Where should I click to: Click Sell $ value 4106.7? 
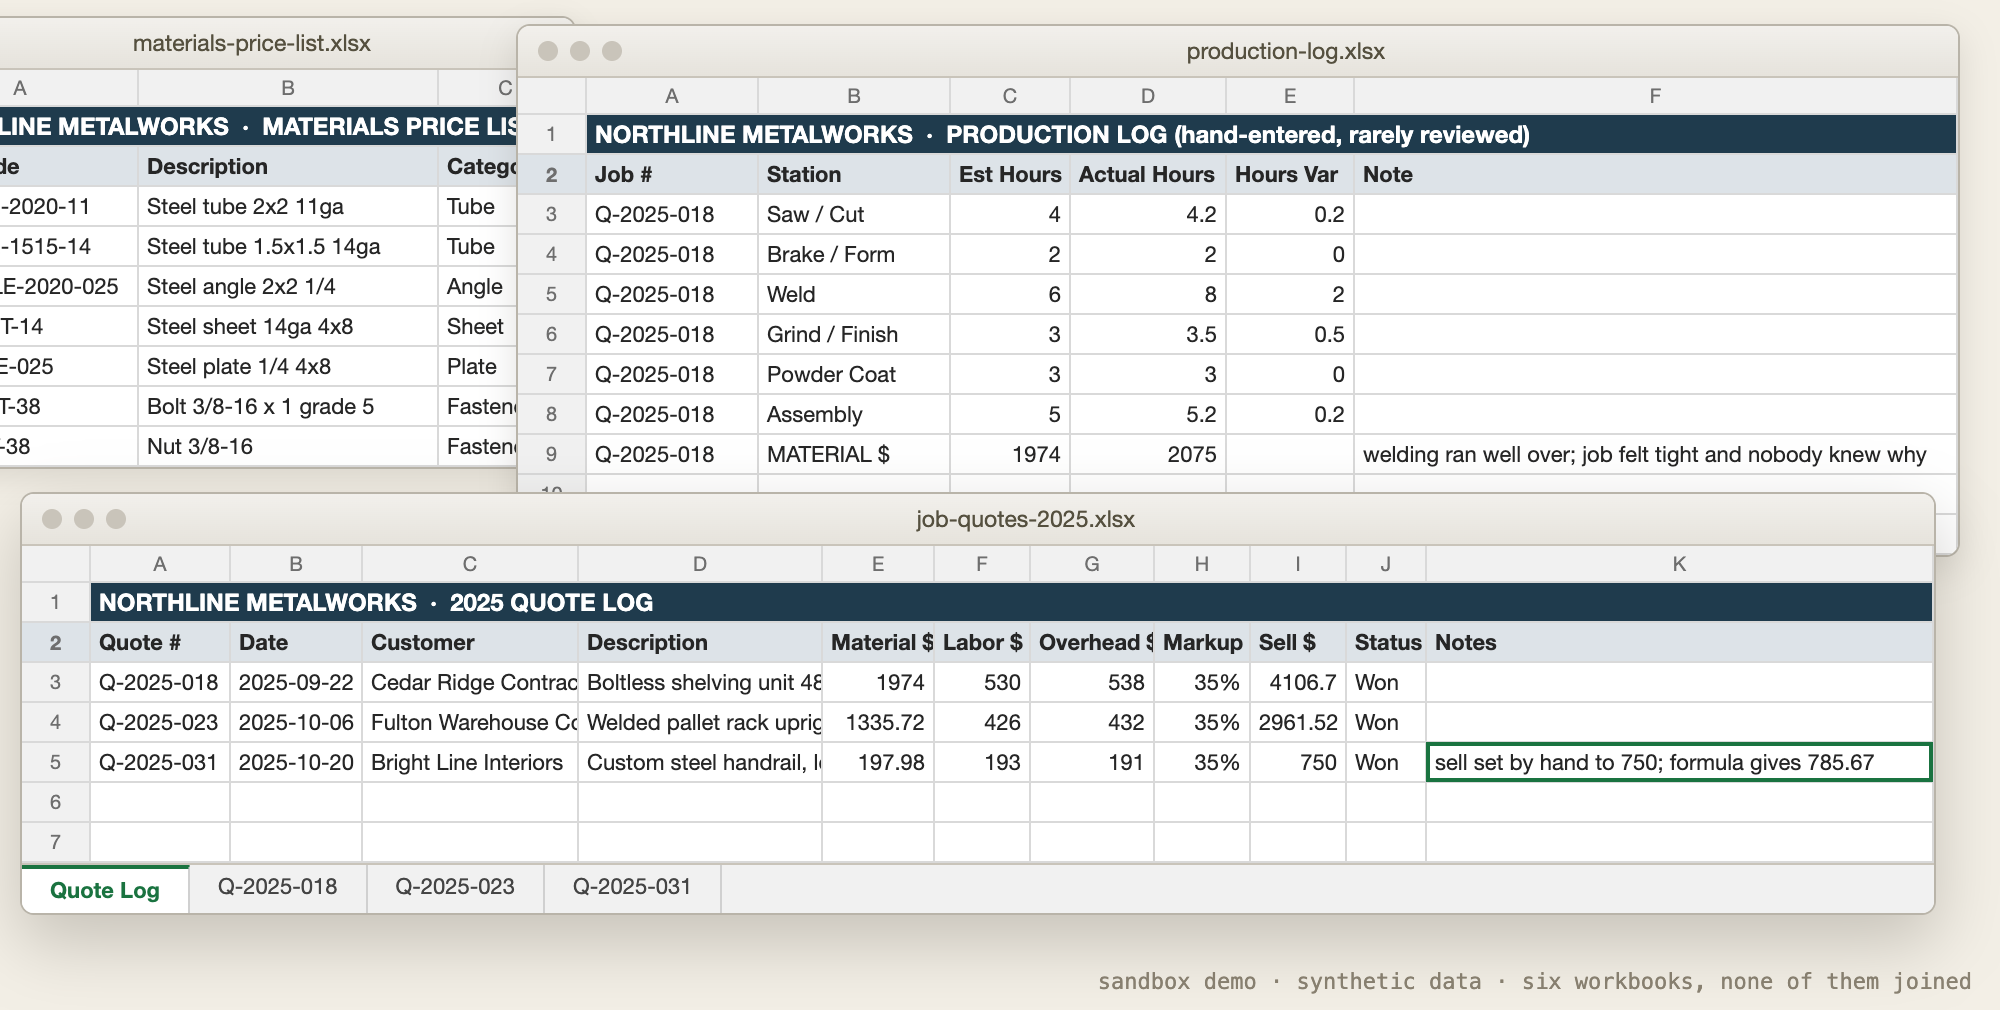1298,682
